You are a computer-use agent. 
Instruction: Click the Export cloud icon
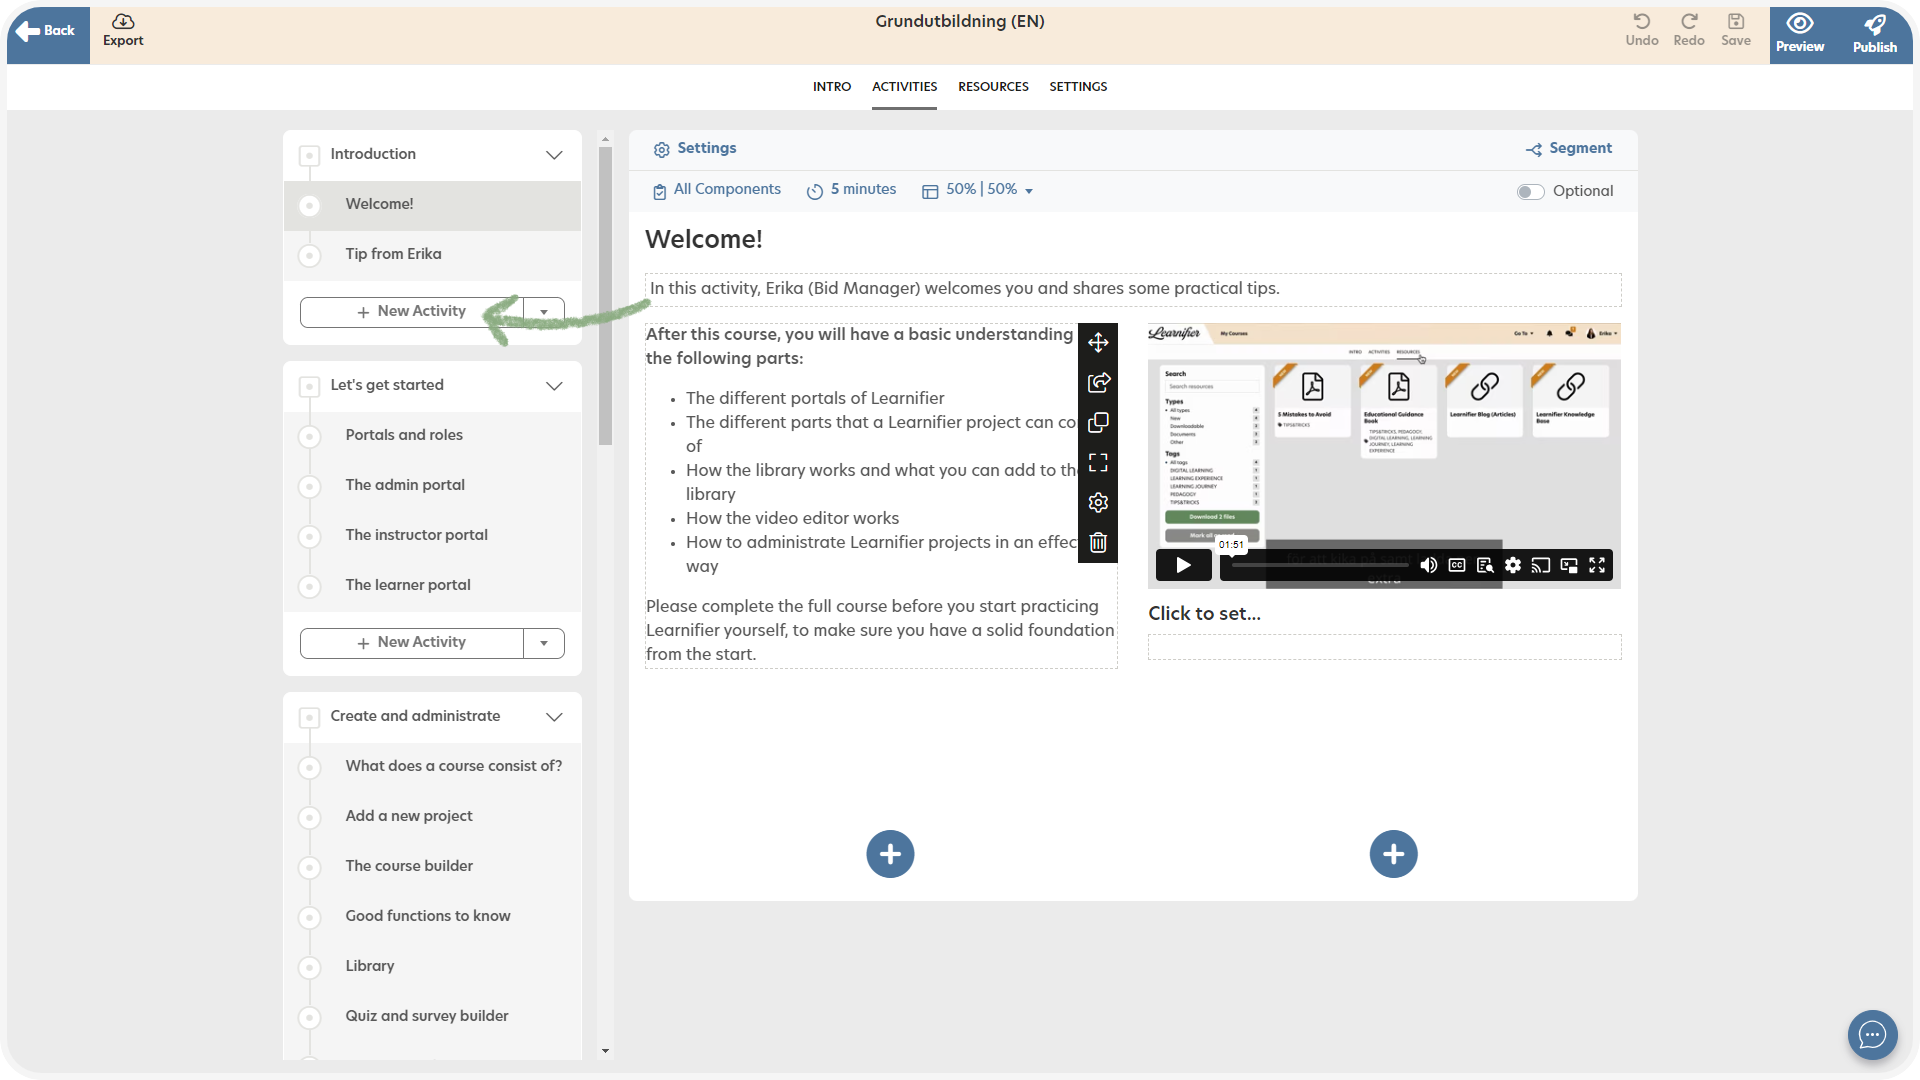[123, 22]
